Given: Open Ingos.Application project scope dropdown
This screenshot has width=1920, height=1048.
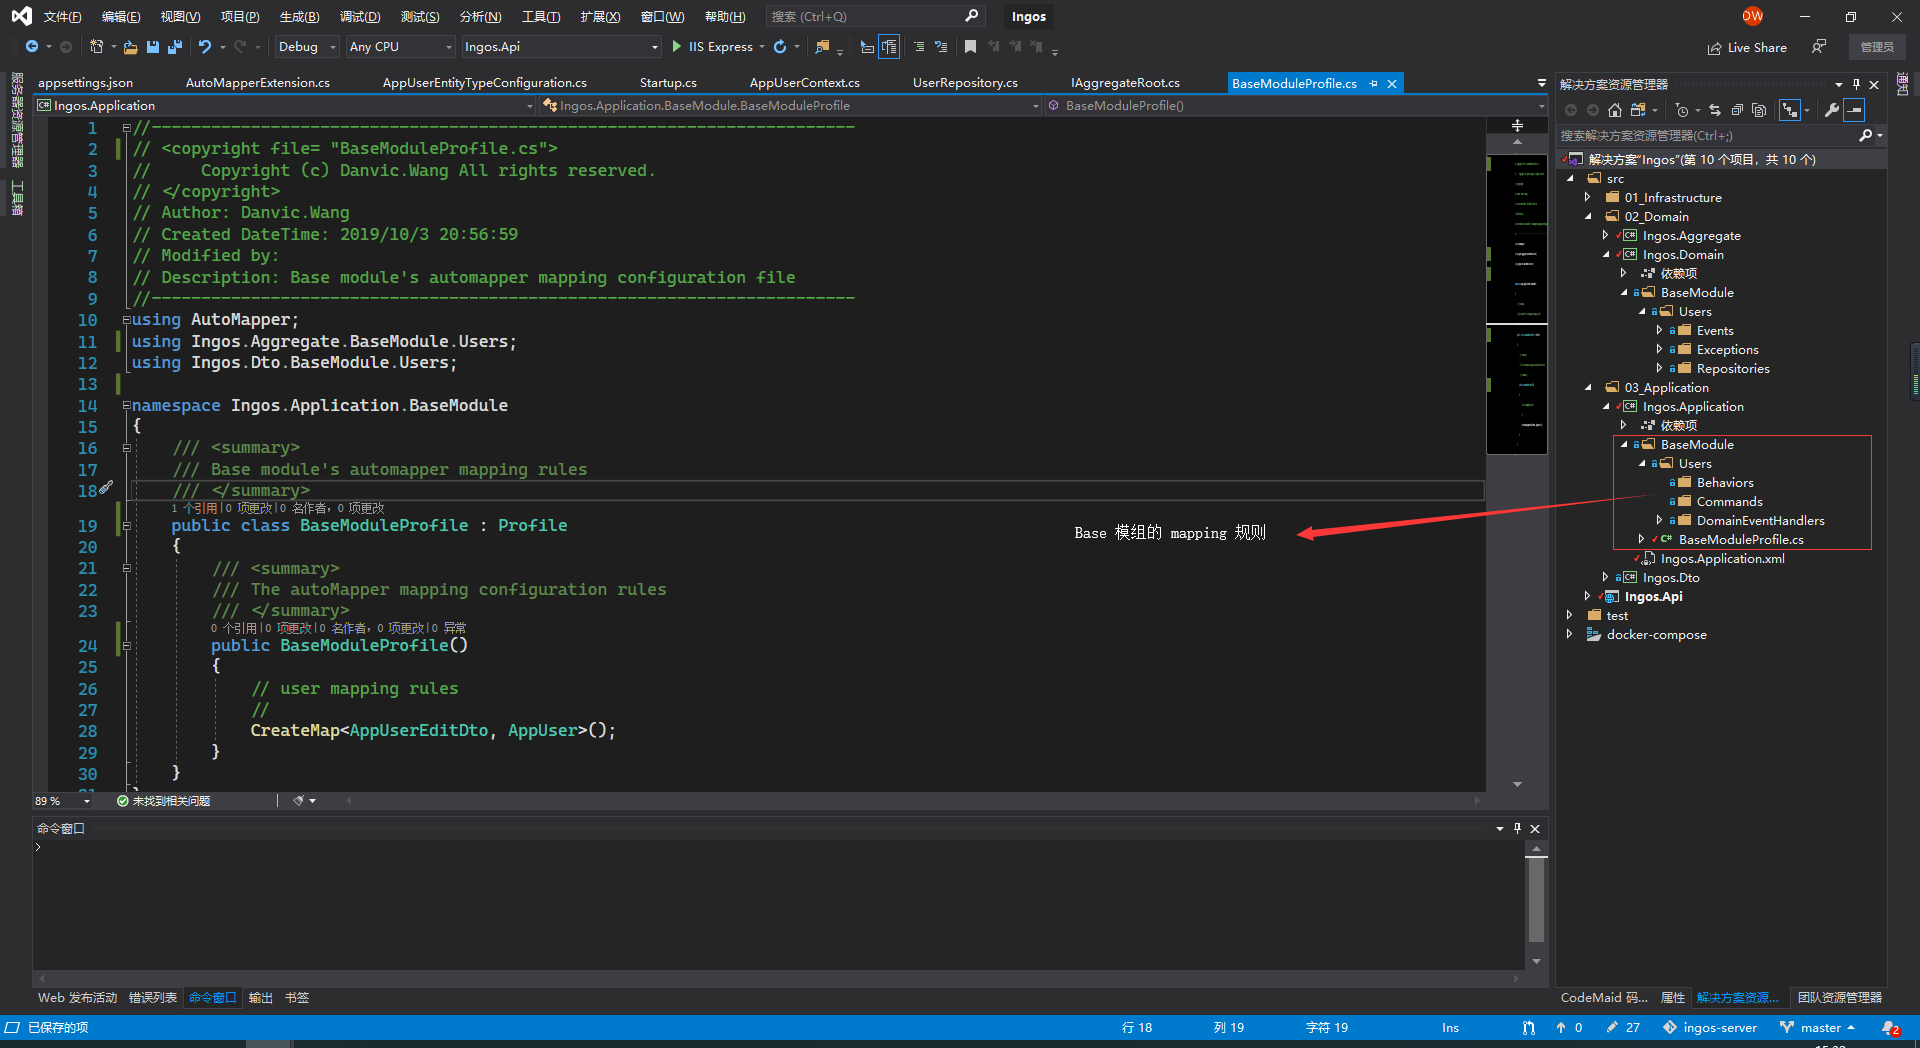Looking at the screenshot, I should tap(286, 105).
